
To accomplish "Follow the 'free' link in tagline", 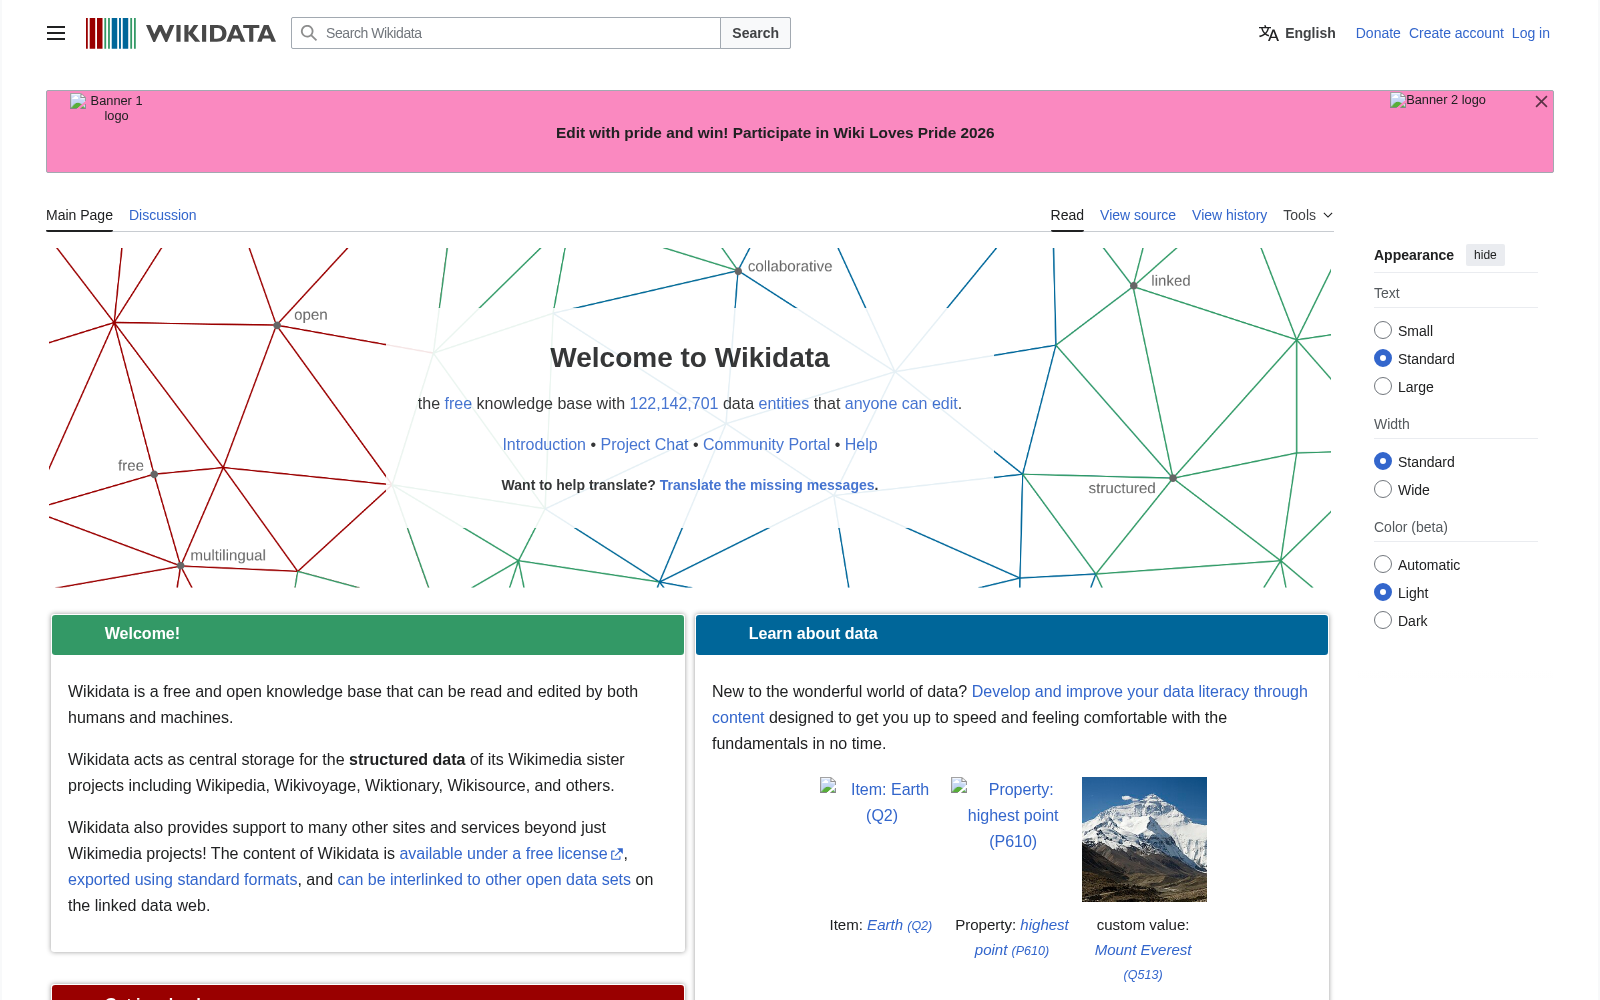I will click(458, 403).
